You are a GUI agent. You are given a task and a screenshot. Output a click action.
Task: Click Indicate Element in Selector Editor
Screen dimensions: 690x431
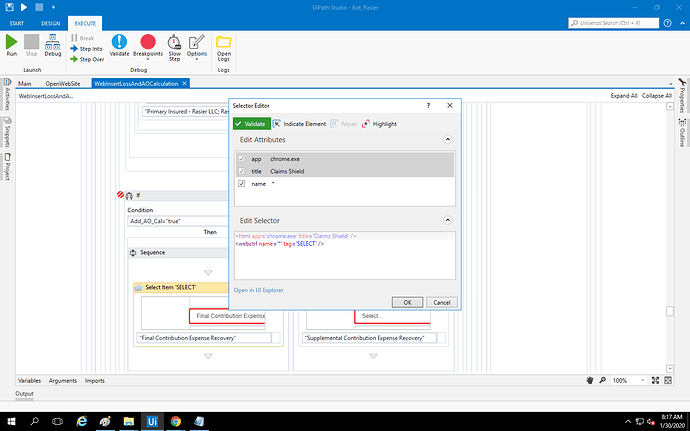tap(300, 124)
